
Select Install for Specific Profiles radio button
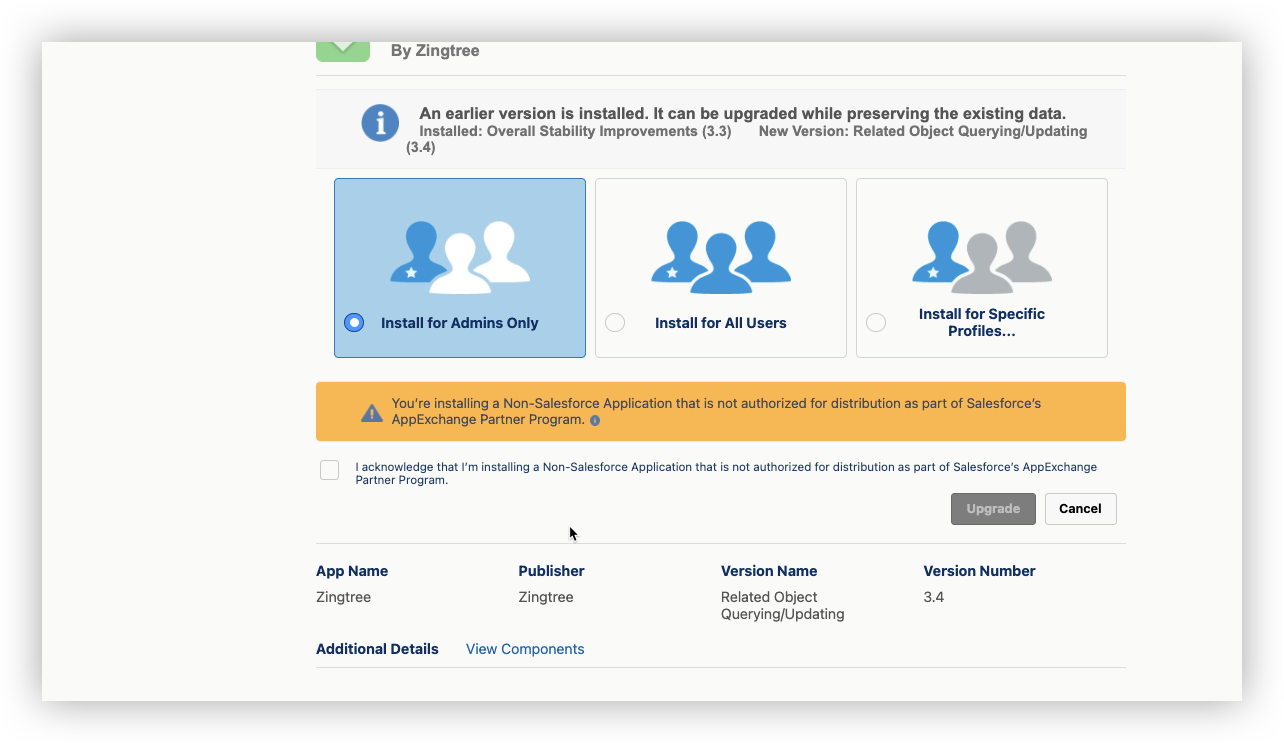point(876,323)
